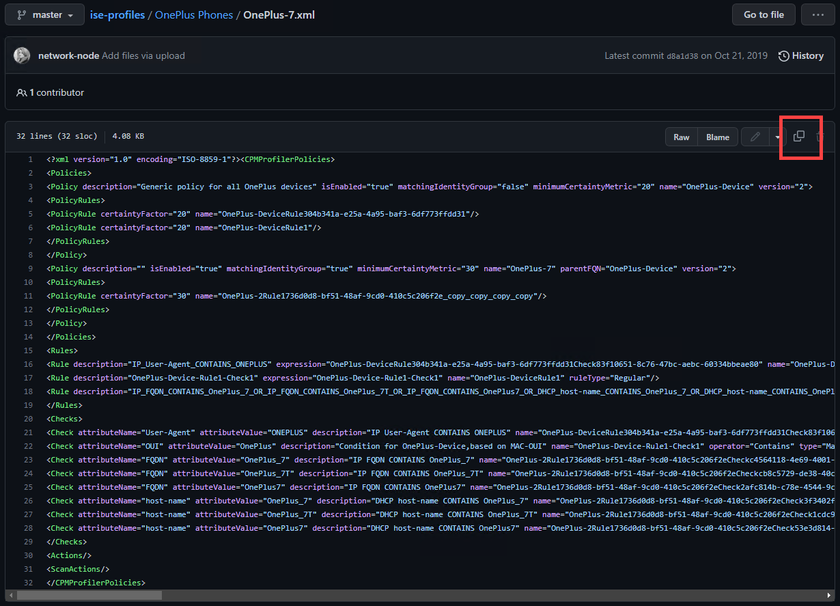Viewport: 840px width, 606px height.
Task: Select line number 25
Action: coord(28,487)
